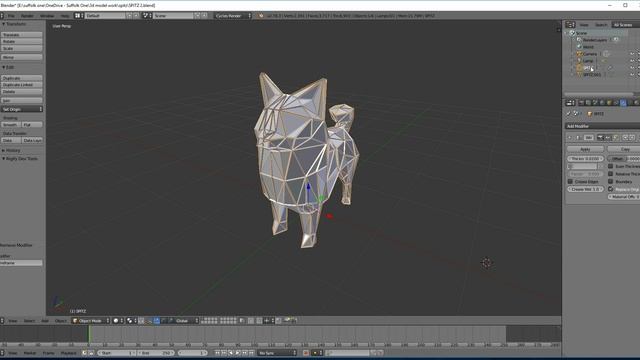Jump to the last frame in the timeline
This screenshot has height=360, width=640.
tap(252, 353)
